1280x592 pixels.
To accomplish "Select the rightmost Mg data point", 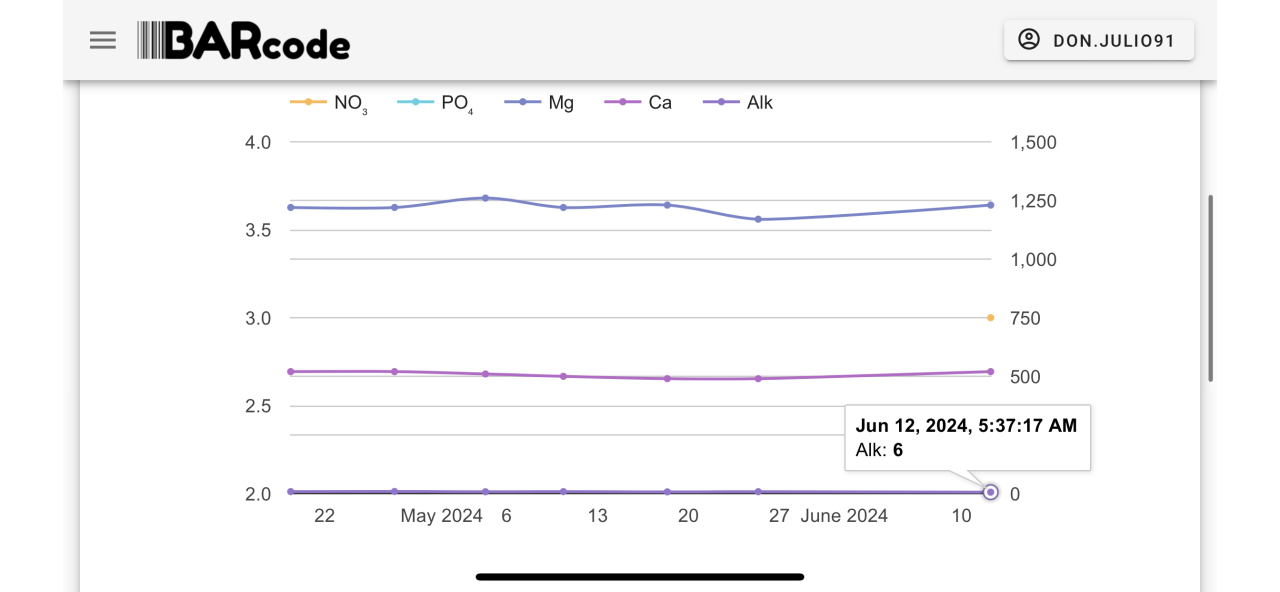I will pos(990,205).
